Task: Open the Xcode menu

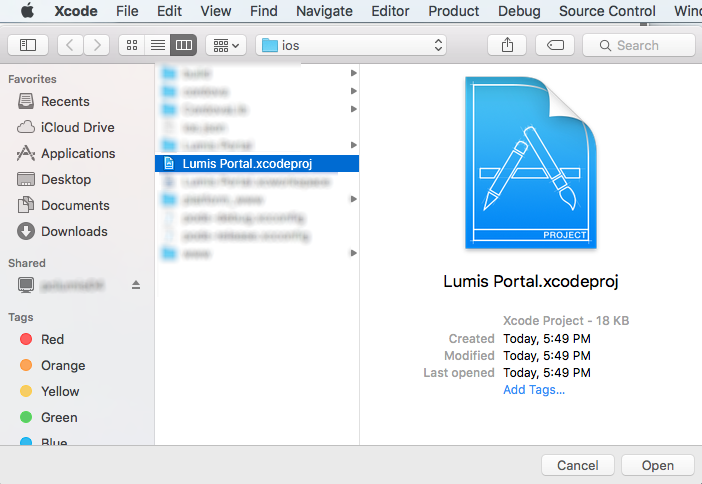Action: (76, 11)
